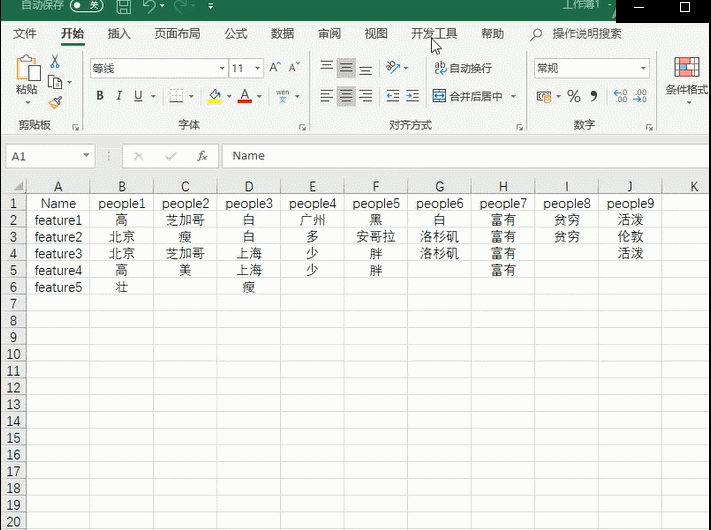Click the Paste clipboard icon
The image size is (711, 530).
point(28,68)
